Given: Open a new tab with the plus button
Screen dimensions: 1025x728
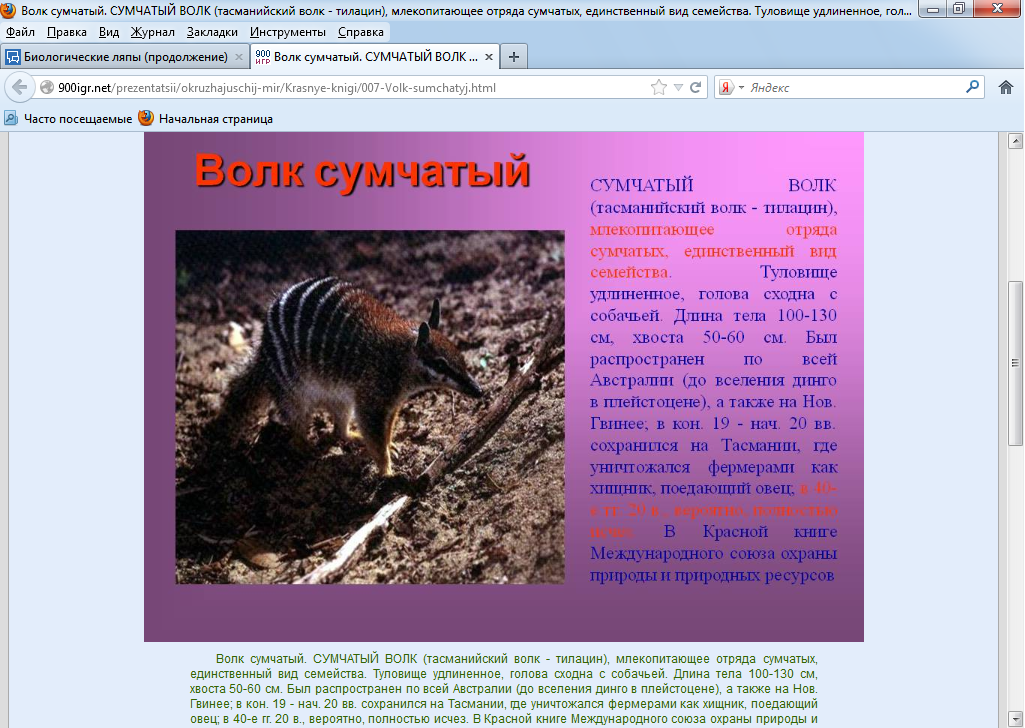Looking at the screenshot, I should point(513,56).
